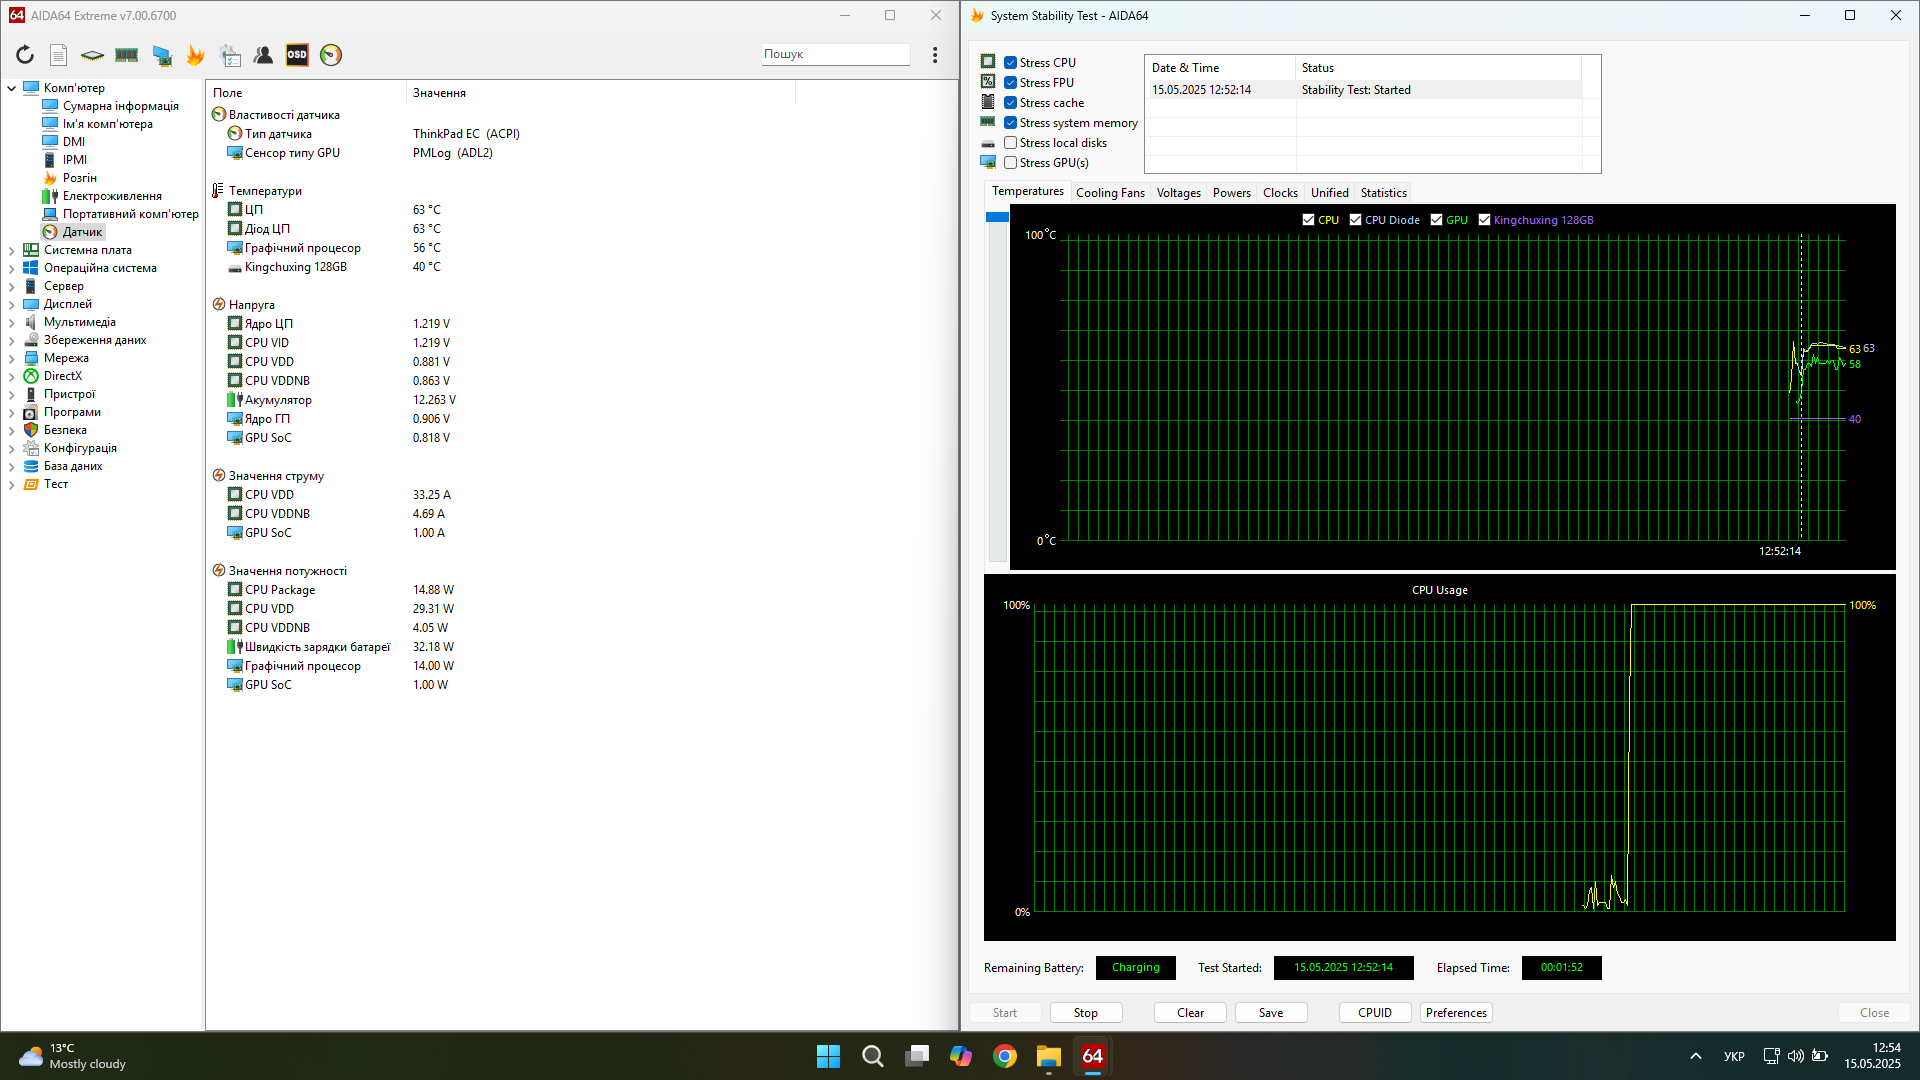
Task: Expand the Мультимедіа tree node
Action: coord(11,323)
